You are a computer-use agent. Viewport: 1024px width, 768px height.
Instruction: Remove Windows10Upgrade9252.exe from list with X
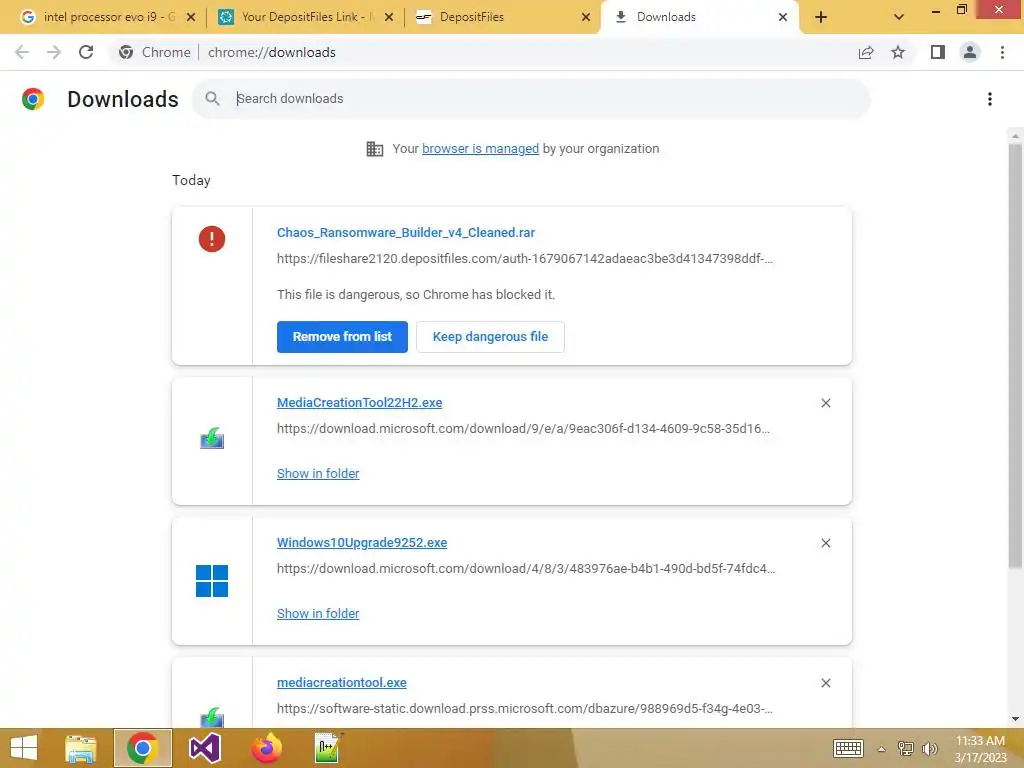click(825, 543)
